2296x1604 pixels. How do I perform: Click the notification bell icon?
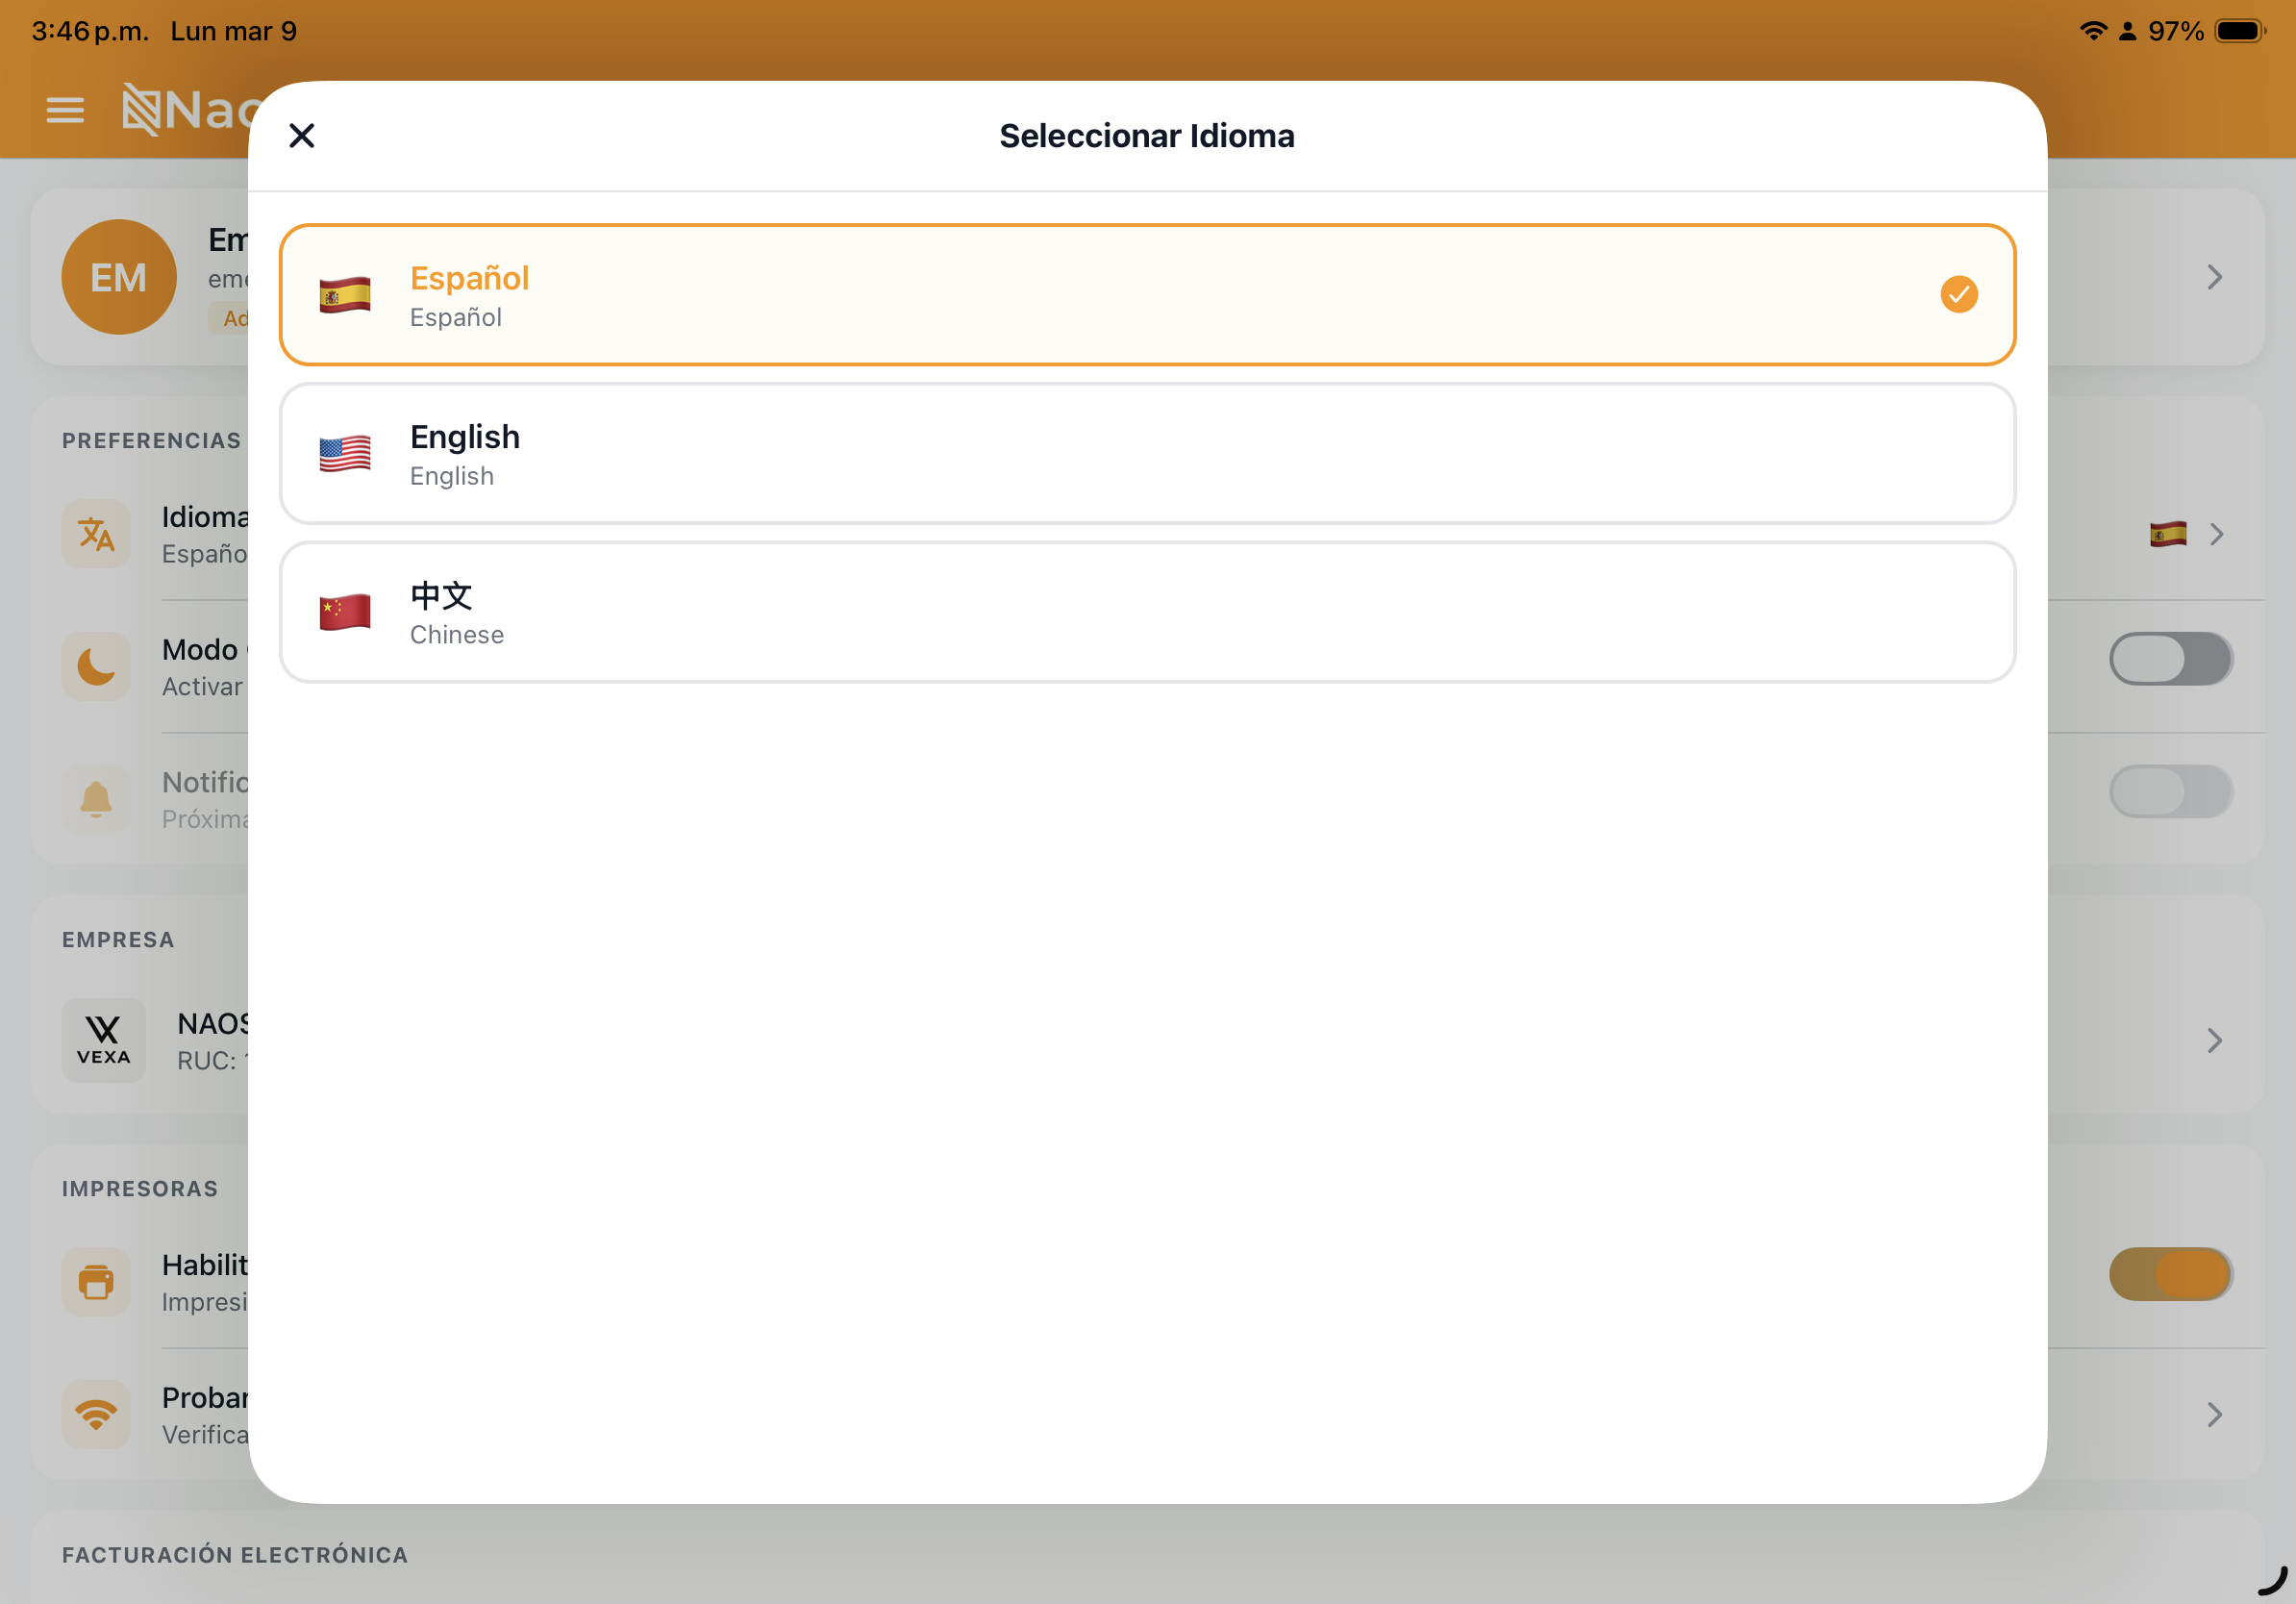pyautogui.click(x=96, y=799)
